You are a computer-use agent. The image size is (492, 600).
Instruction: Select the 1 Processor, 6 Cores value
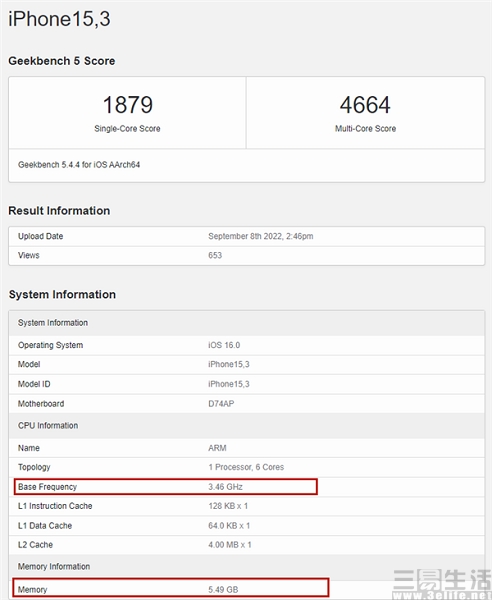click(246, 467)
